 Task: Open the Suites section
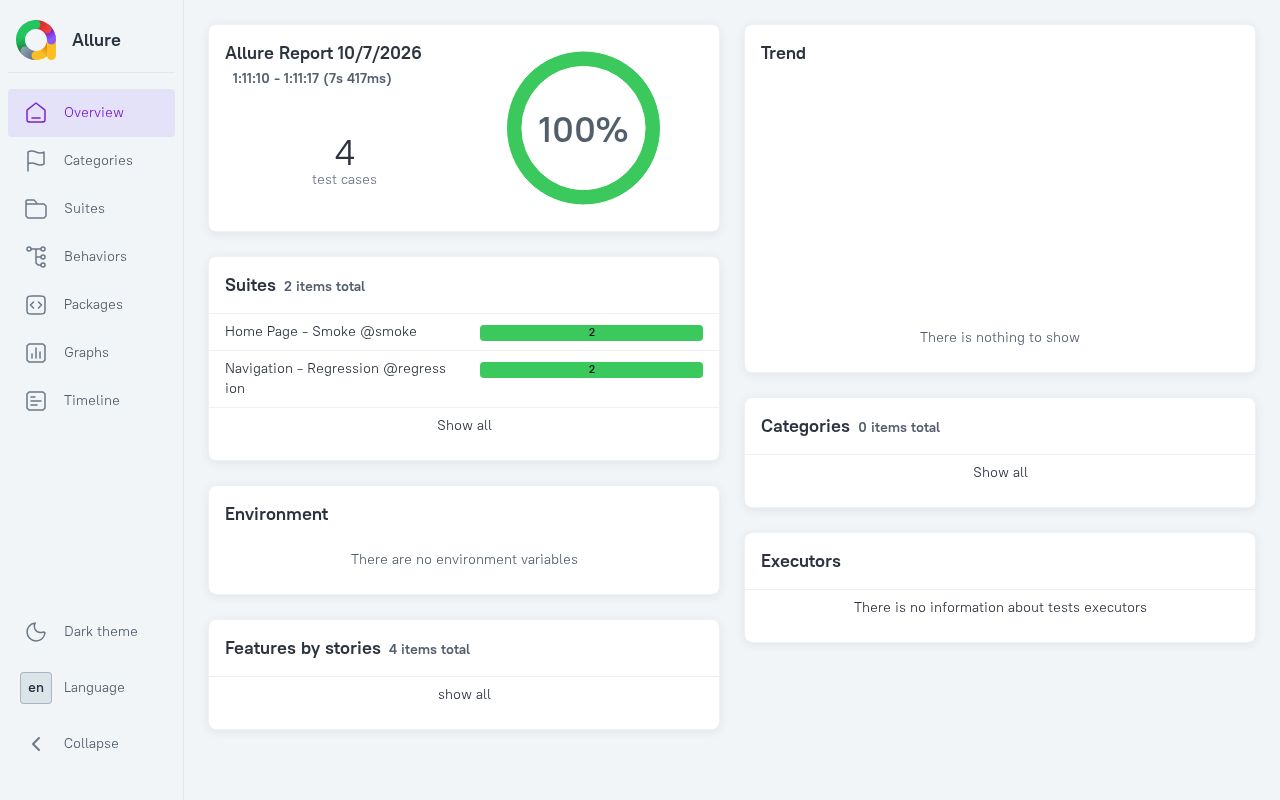click(x=92, y=209)
